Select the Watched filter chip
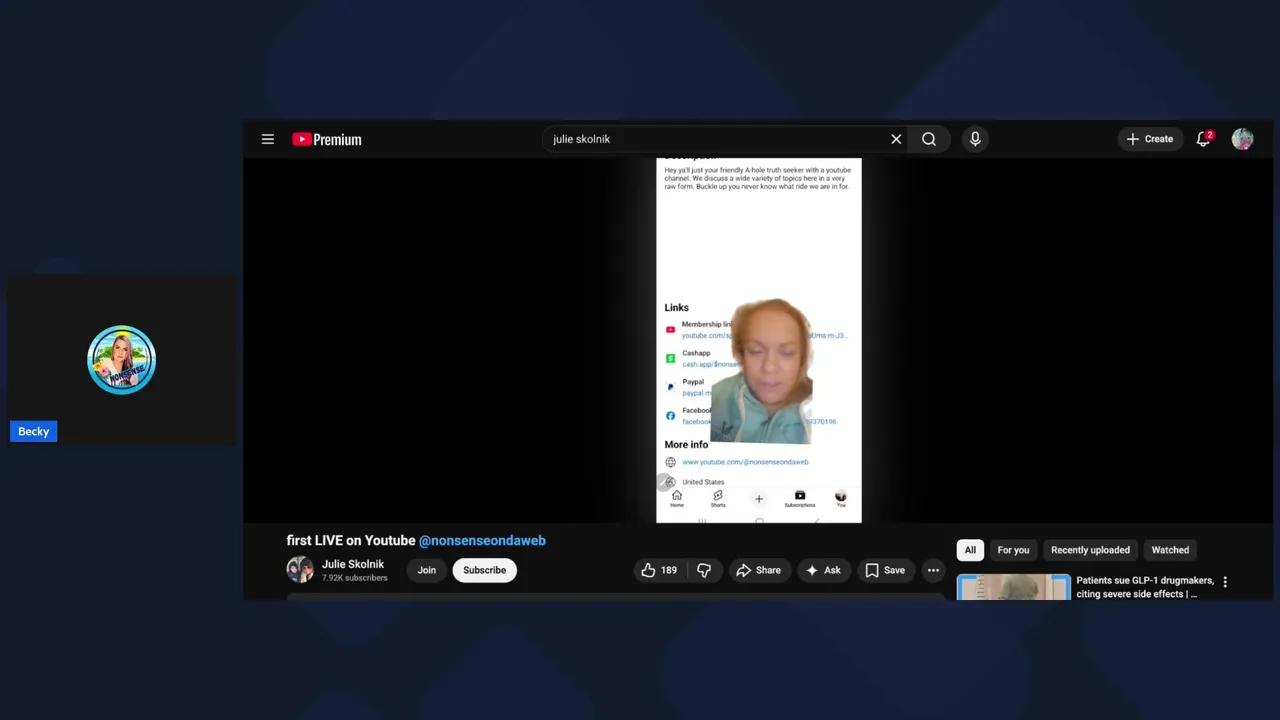Viewport: 1280px width, 720px height. coord(1170,550)
